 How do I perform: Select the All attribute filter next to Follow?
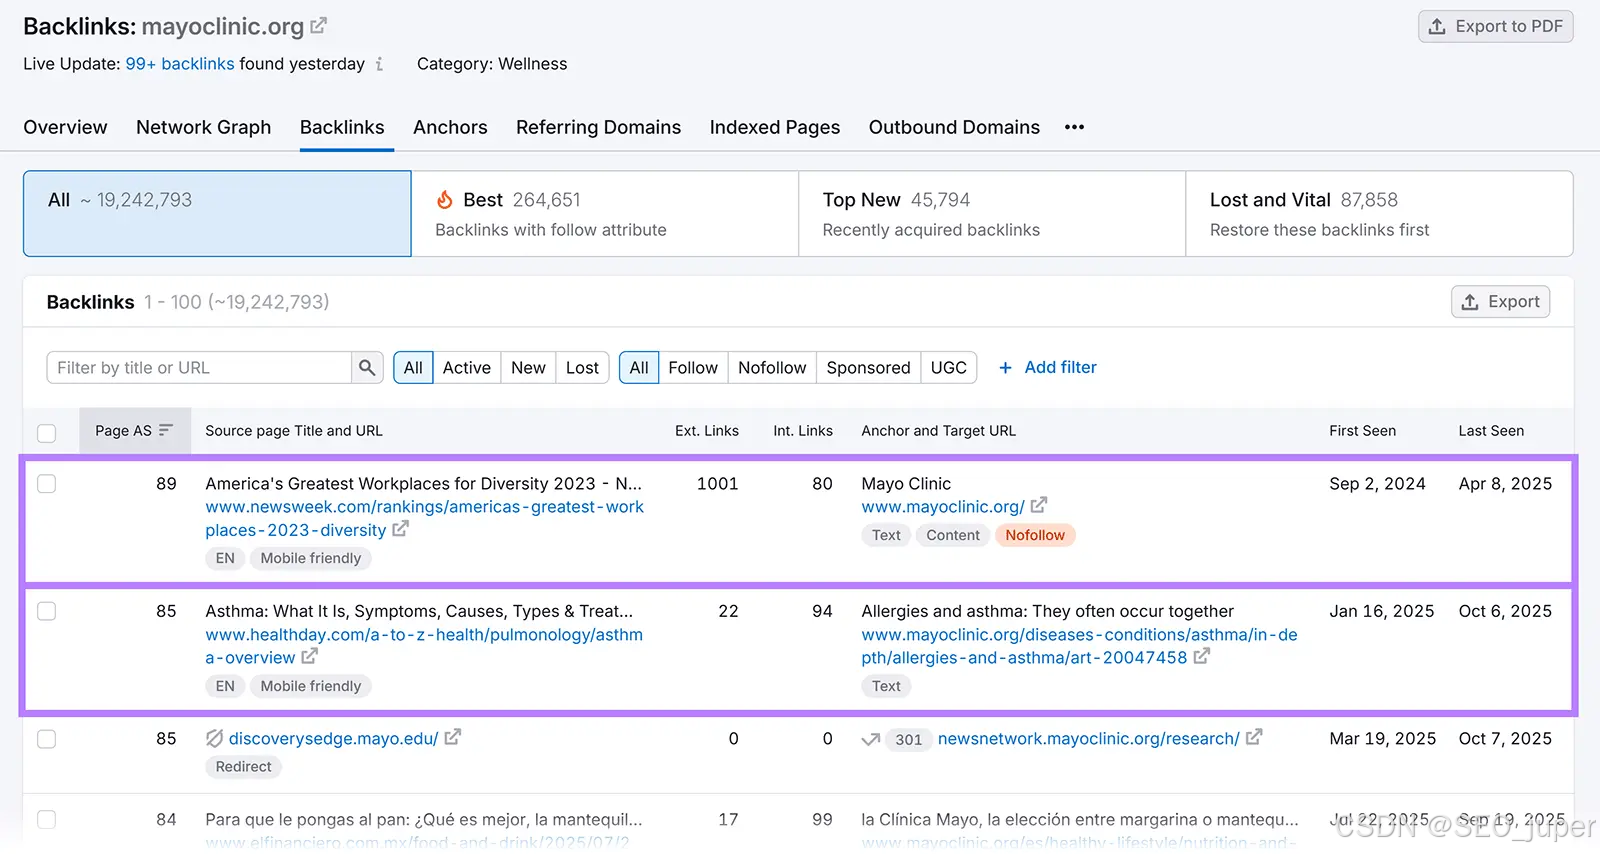pos(639,368)
